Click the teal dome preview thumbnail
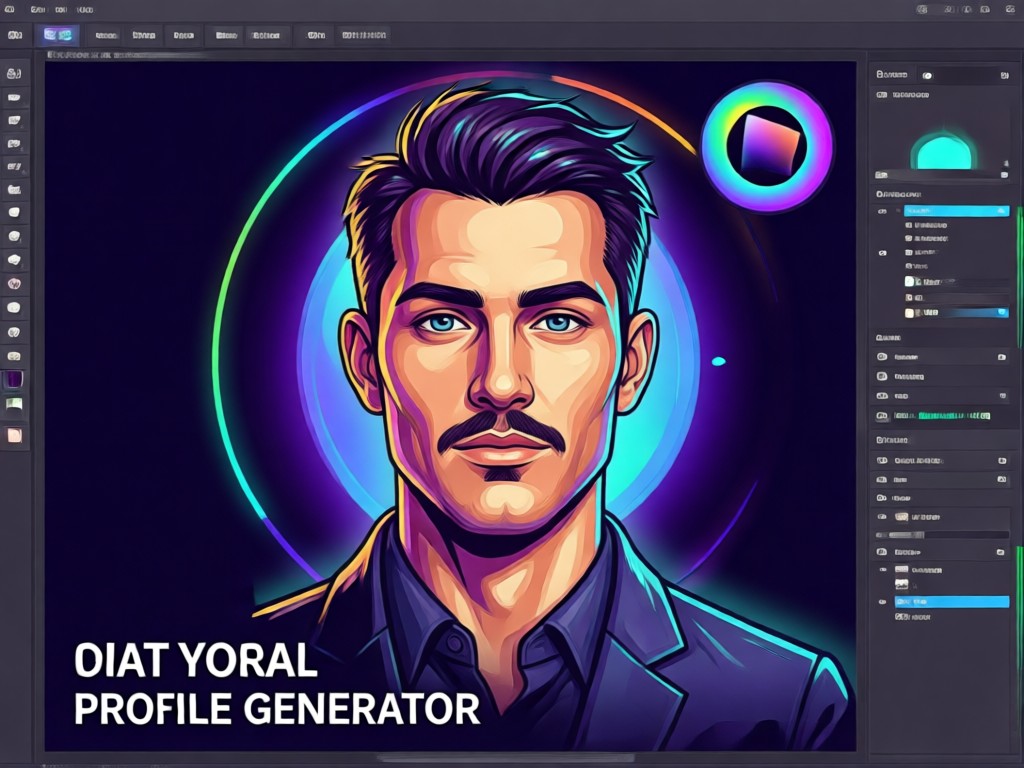Screen dimensions: 1024x768 pos(944,150)
